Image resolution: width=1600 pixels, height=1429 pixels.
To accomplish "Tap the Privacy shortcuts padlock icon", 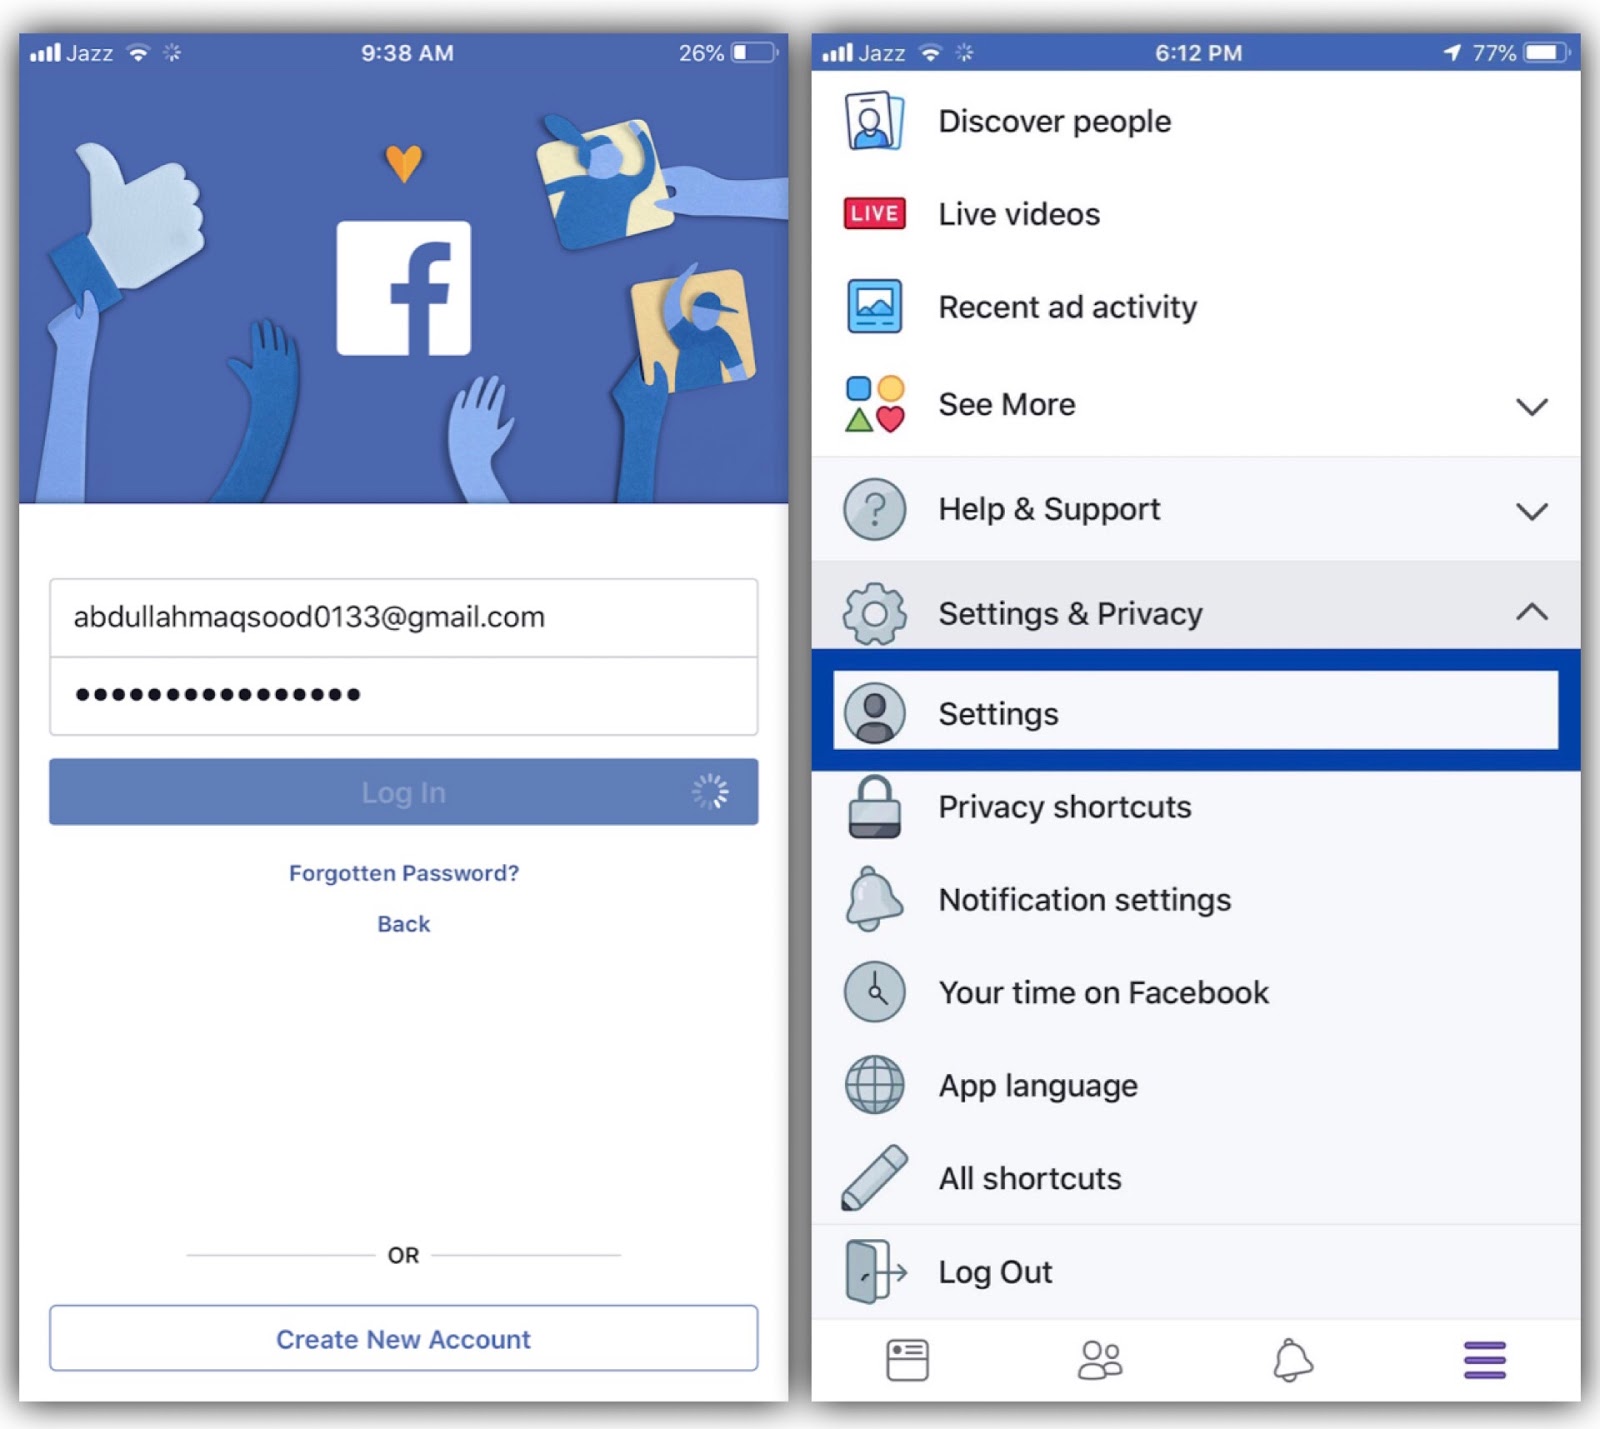I will pos(874,806).
